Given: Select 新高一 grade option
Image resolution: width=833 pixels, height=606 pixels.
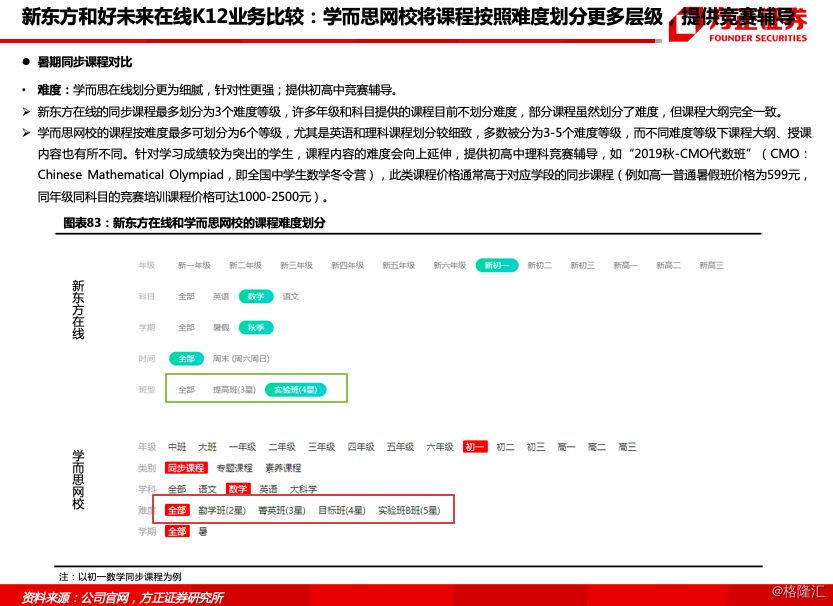Looking at the screenshot, I should click(625, 265).
